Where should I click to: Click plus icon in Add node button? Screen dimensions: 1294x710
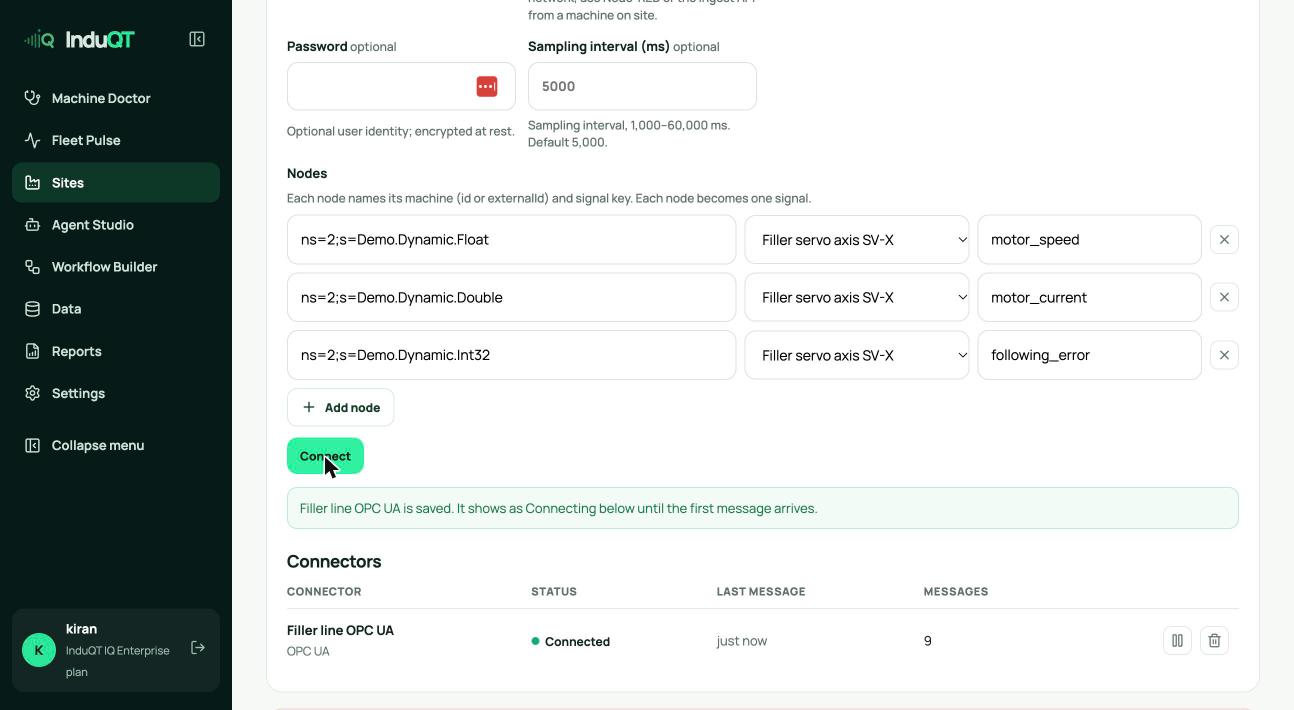tap(309, 407)
